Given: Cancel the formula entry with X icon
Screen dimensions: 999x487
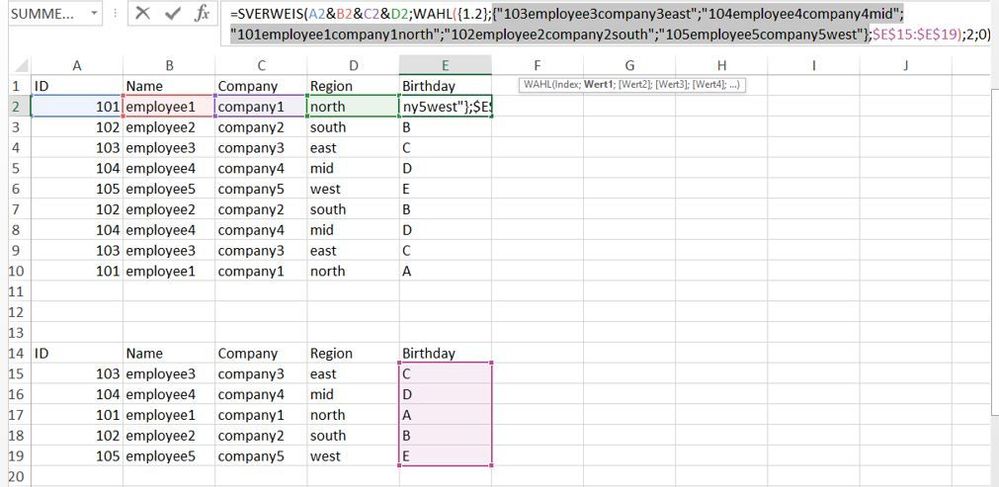Looking at the screenshot, I should pos(143,13).
